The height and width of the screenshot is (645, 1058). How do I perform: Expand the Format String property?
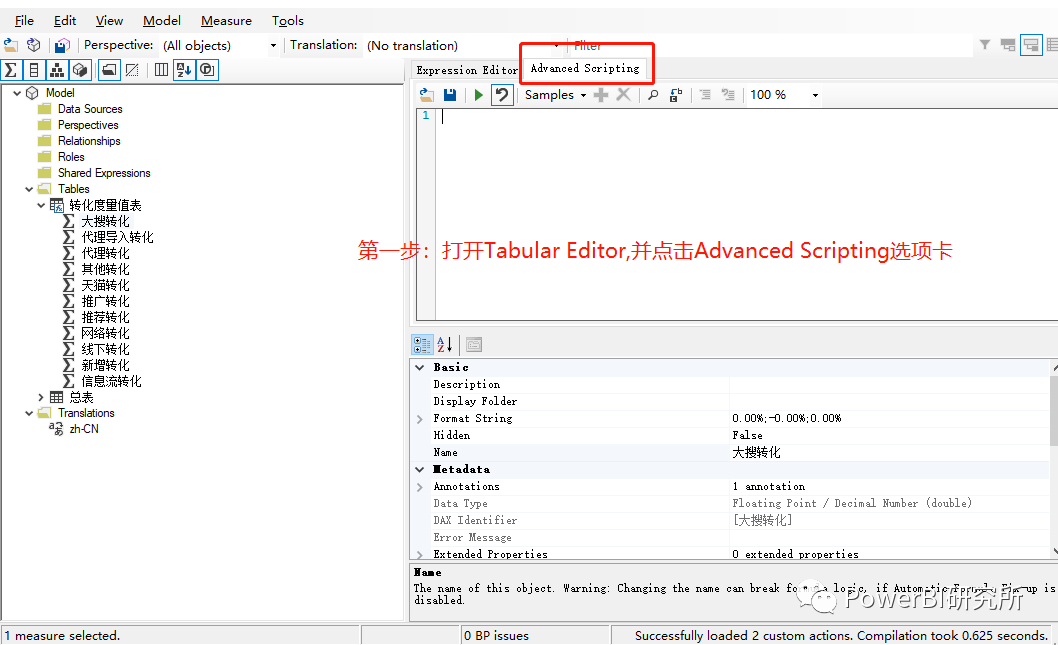click(420, 419)
